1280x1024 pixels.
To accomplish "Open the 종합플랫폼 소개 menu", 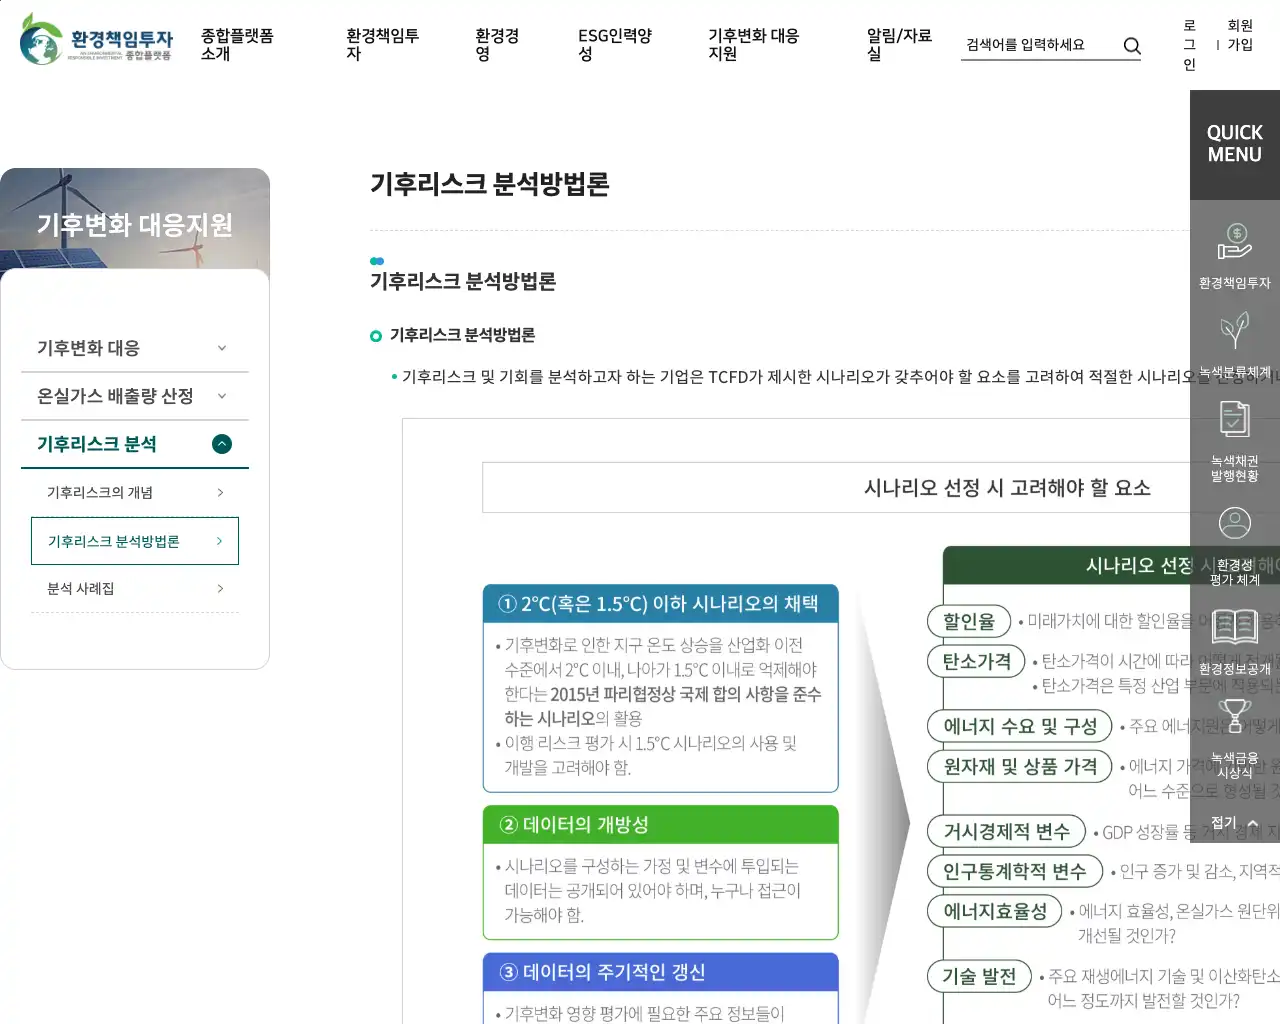I will coord(237,45).
